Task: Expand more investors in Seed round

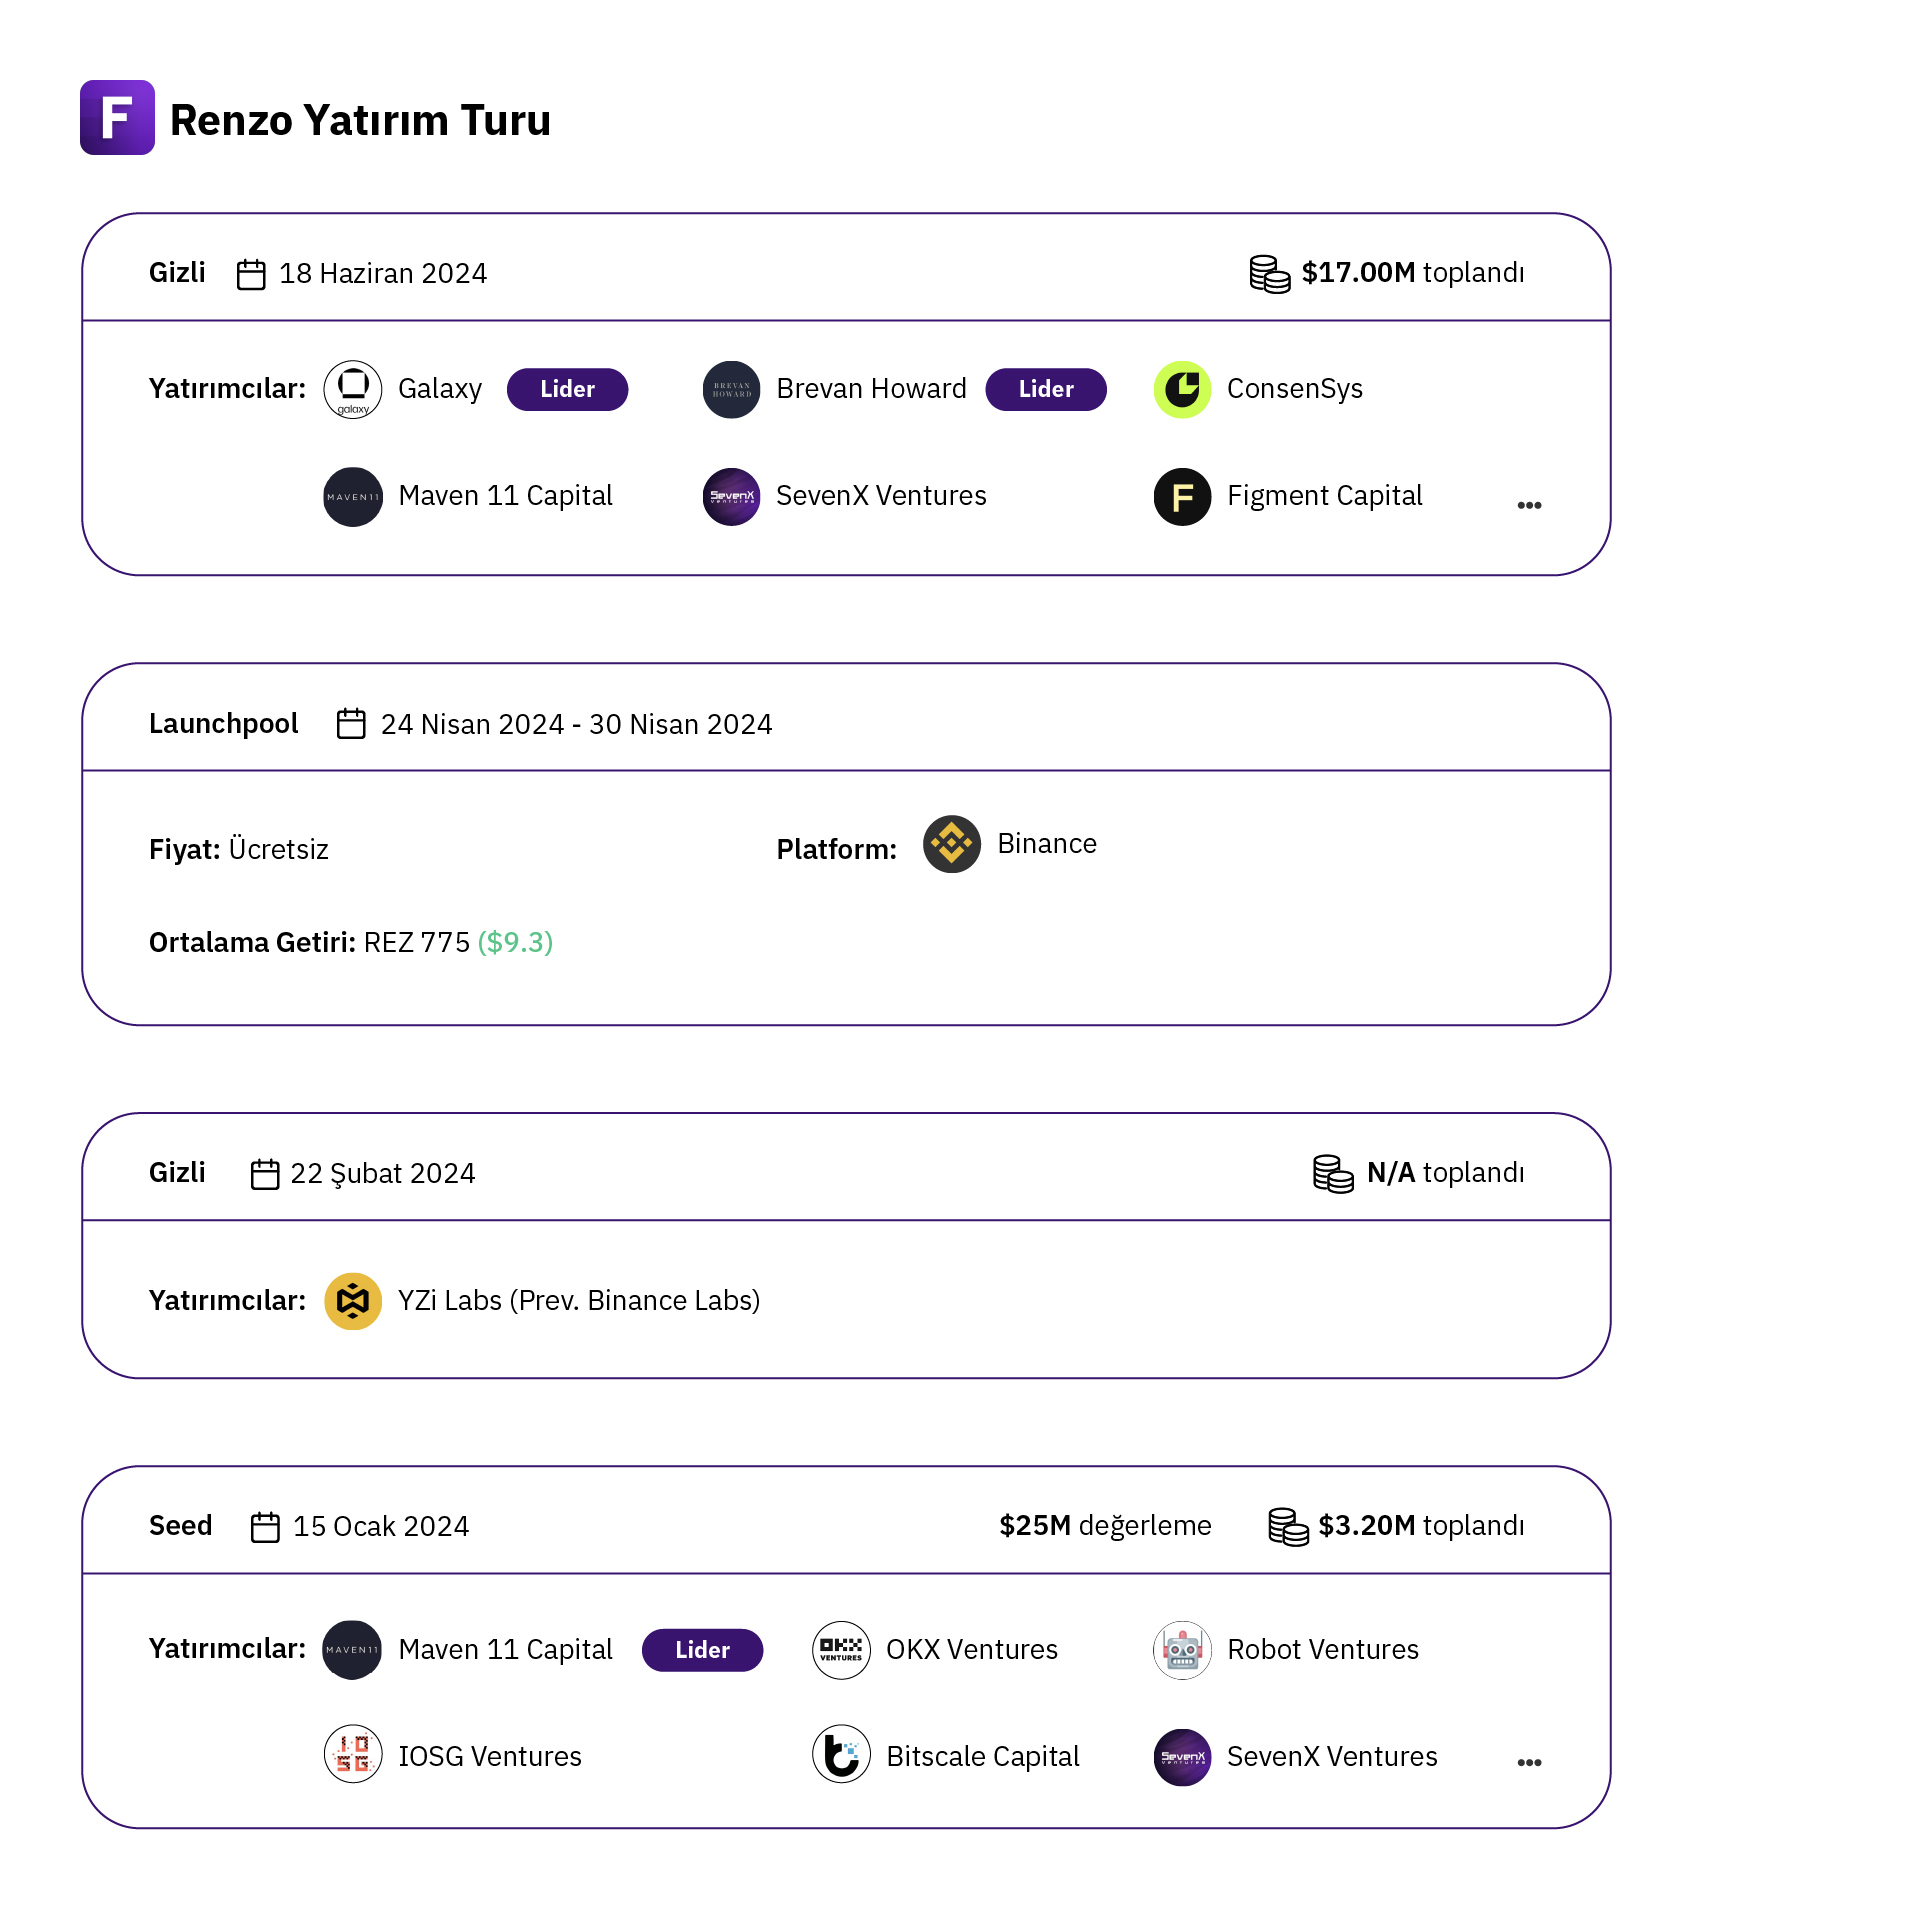Action: pos(1529,1763)
